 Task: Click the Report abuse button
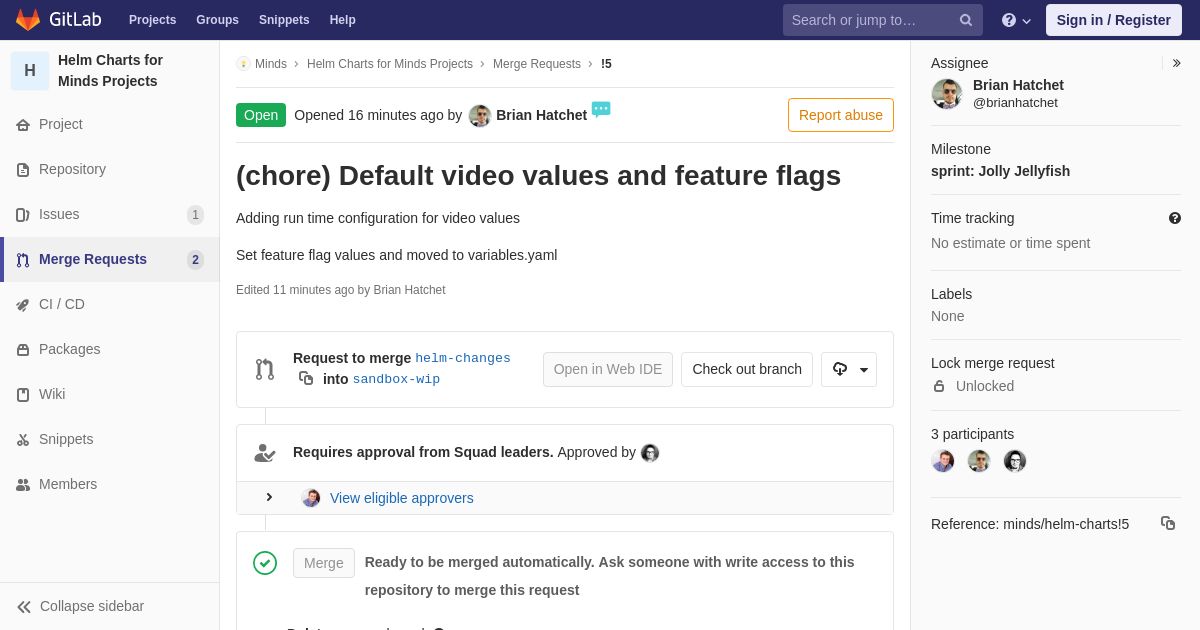pos(841,115)
